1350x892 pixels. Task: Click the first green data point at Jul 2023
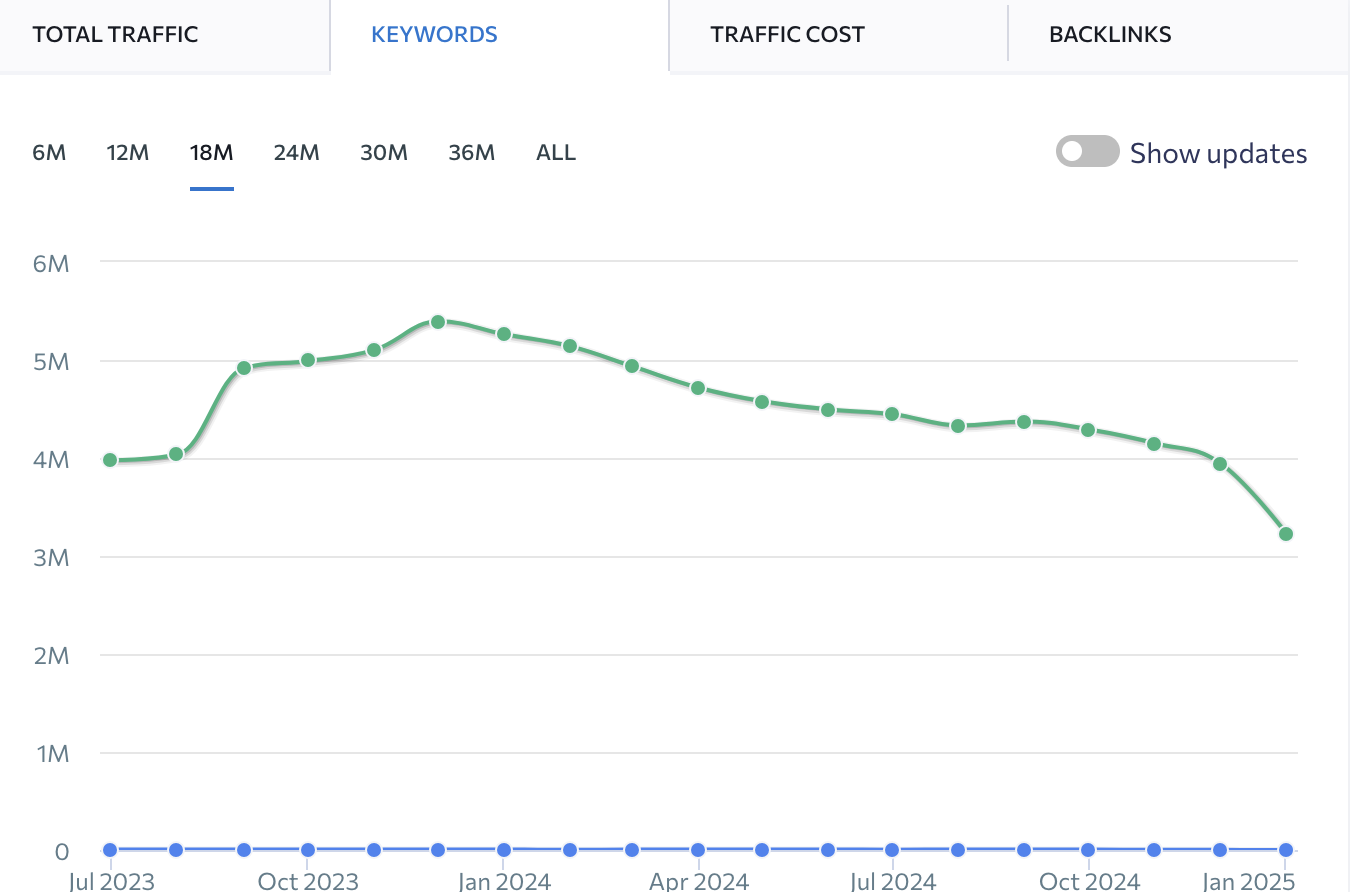110,460
